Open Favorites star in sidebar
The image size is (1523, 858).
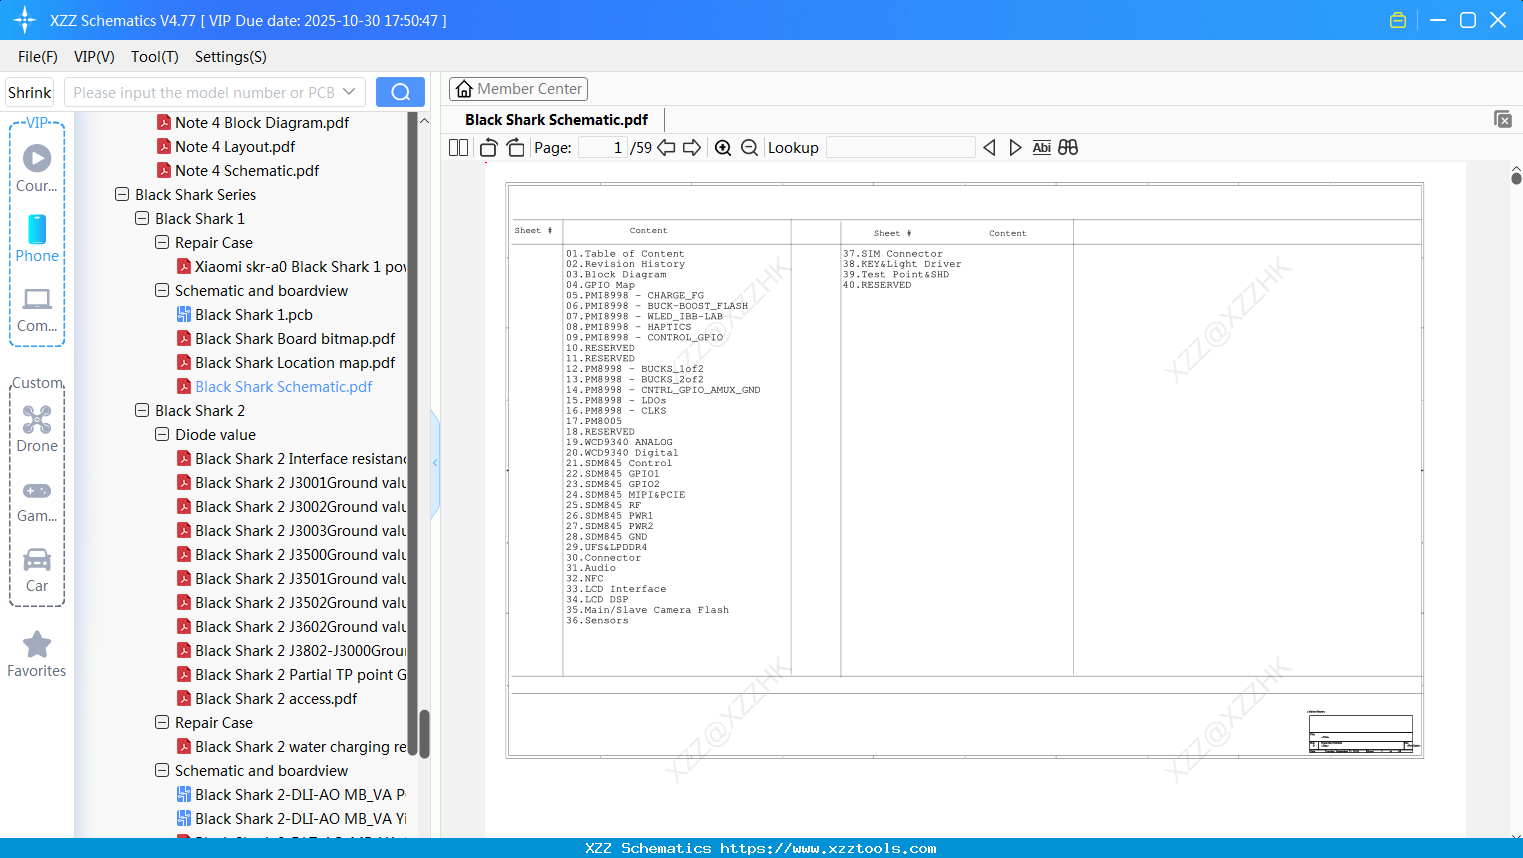tap(37, 654)
